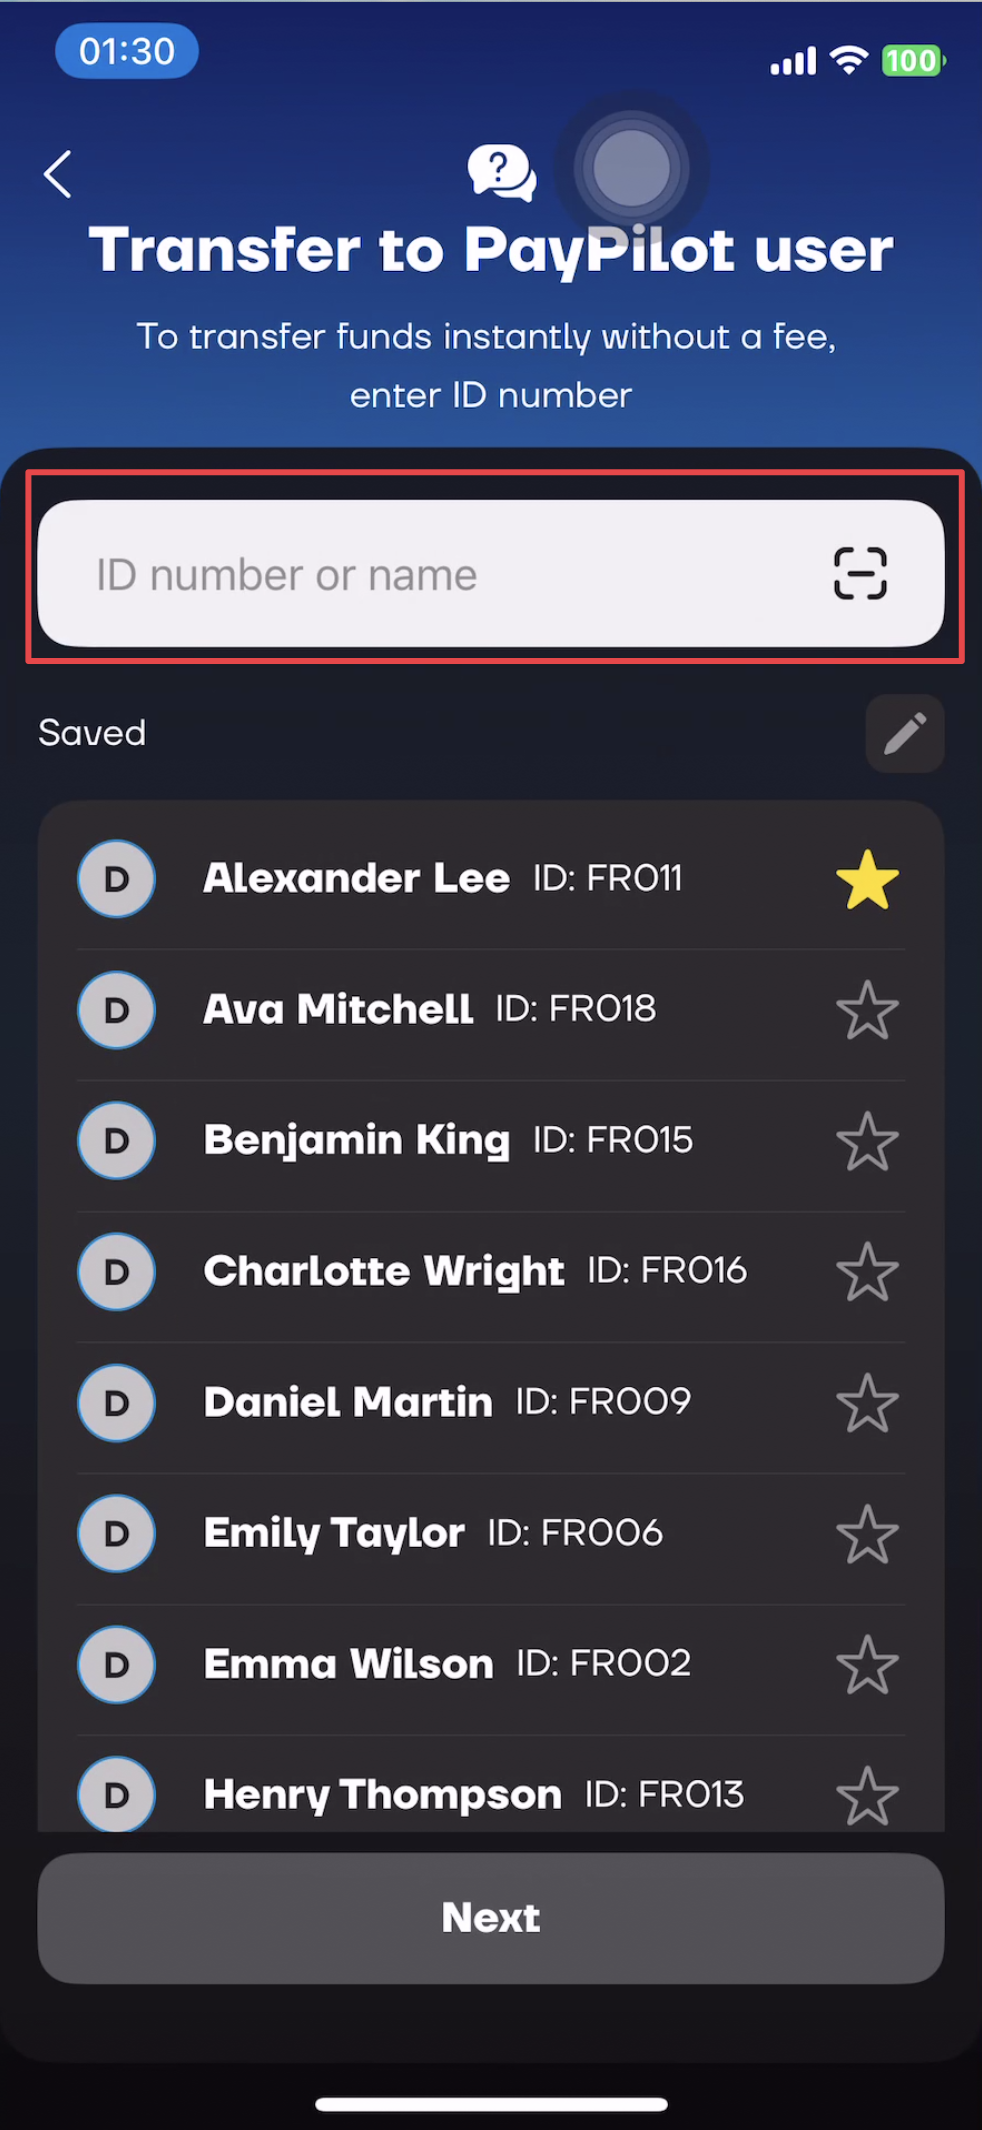Tap Daniel Martin's avatar icon
Screen dimensions: 982x2130
pos(116,1402)
